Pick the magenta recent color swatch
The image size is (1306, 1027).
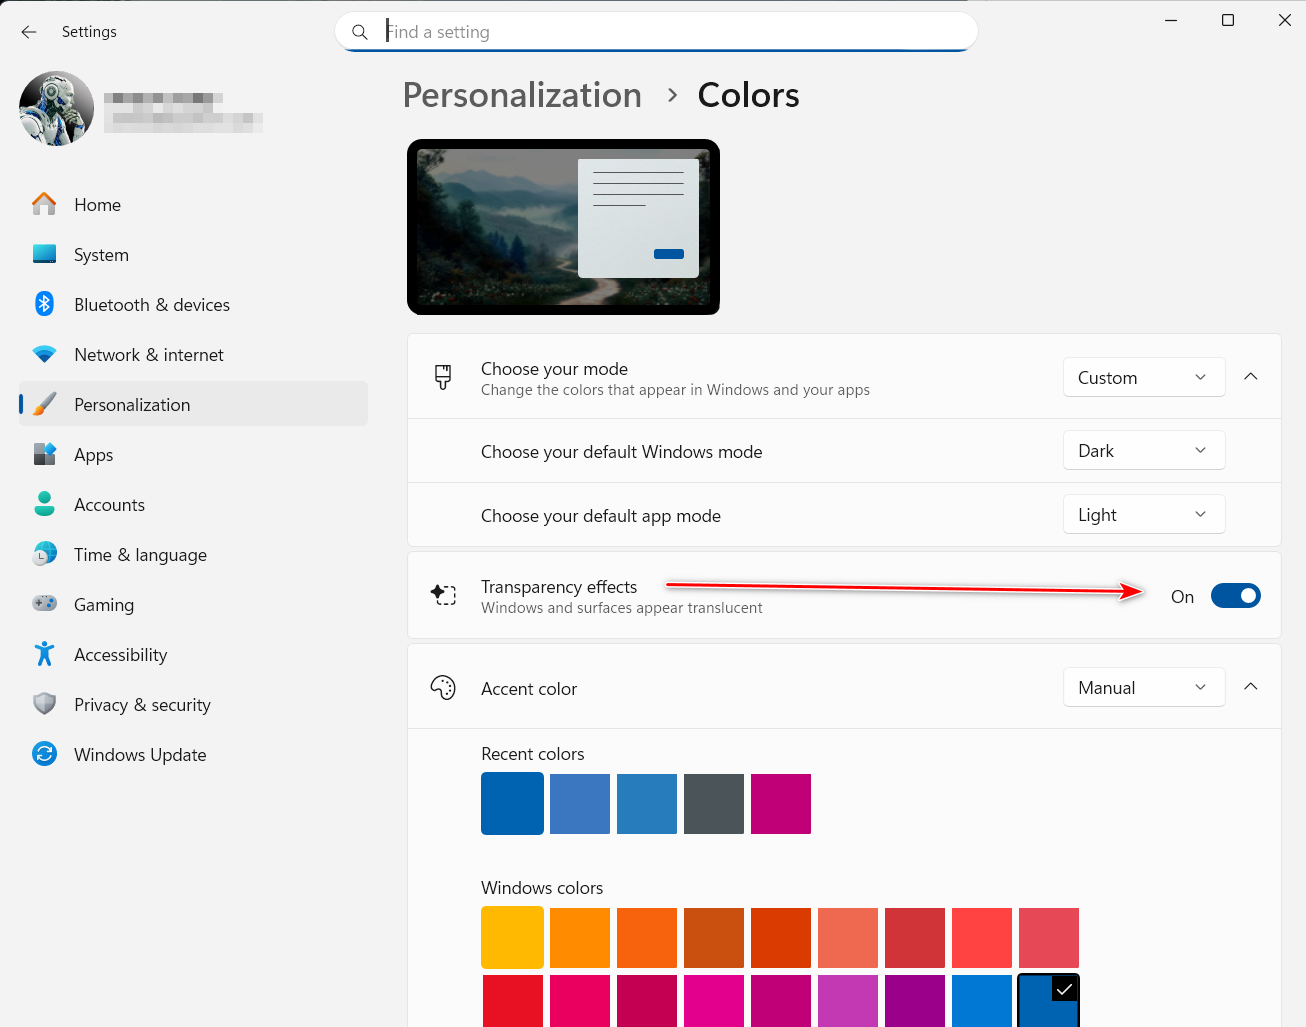pos(780,804)
